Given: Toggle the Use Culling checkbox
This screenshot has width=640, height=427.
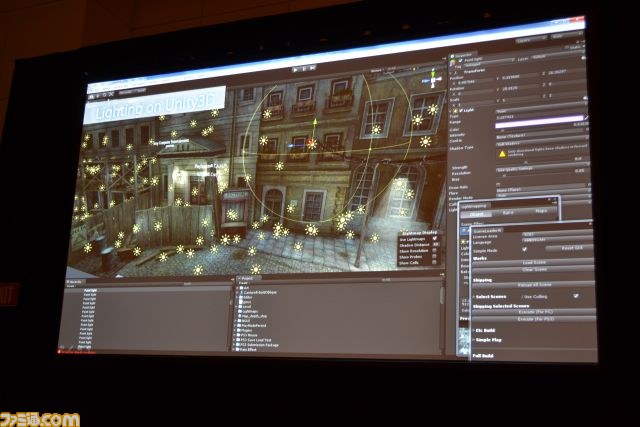Looking at the screenshot, I should pos(576,296).
